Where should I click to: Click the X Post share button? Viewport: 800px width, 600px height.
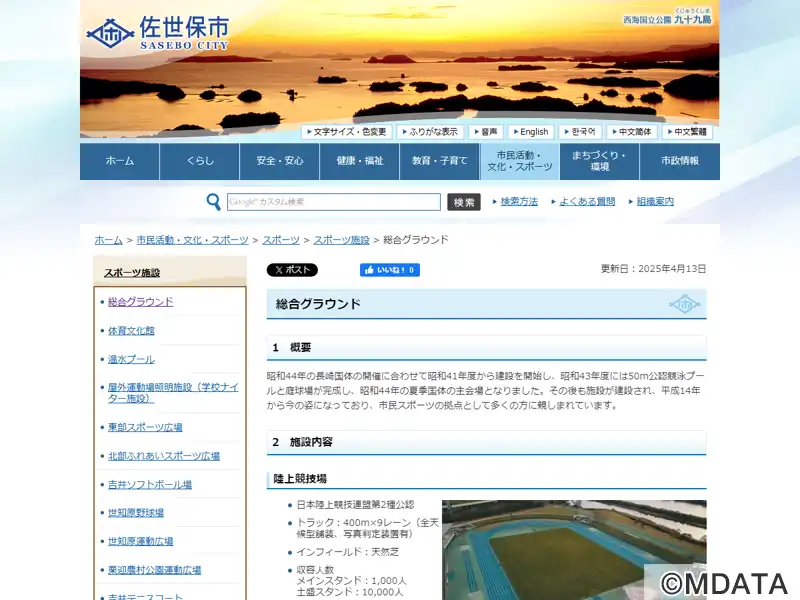[x=292, y=270]
